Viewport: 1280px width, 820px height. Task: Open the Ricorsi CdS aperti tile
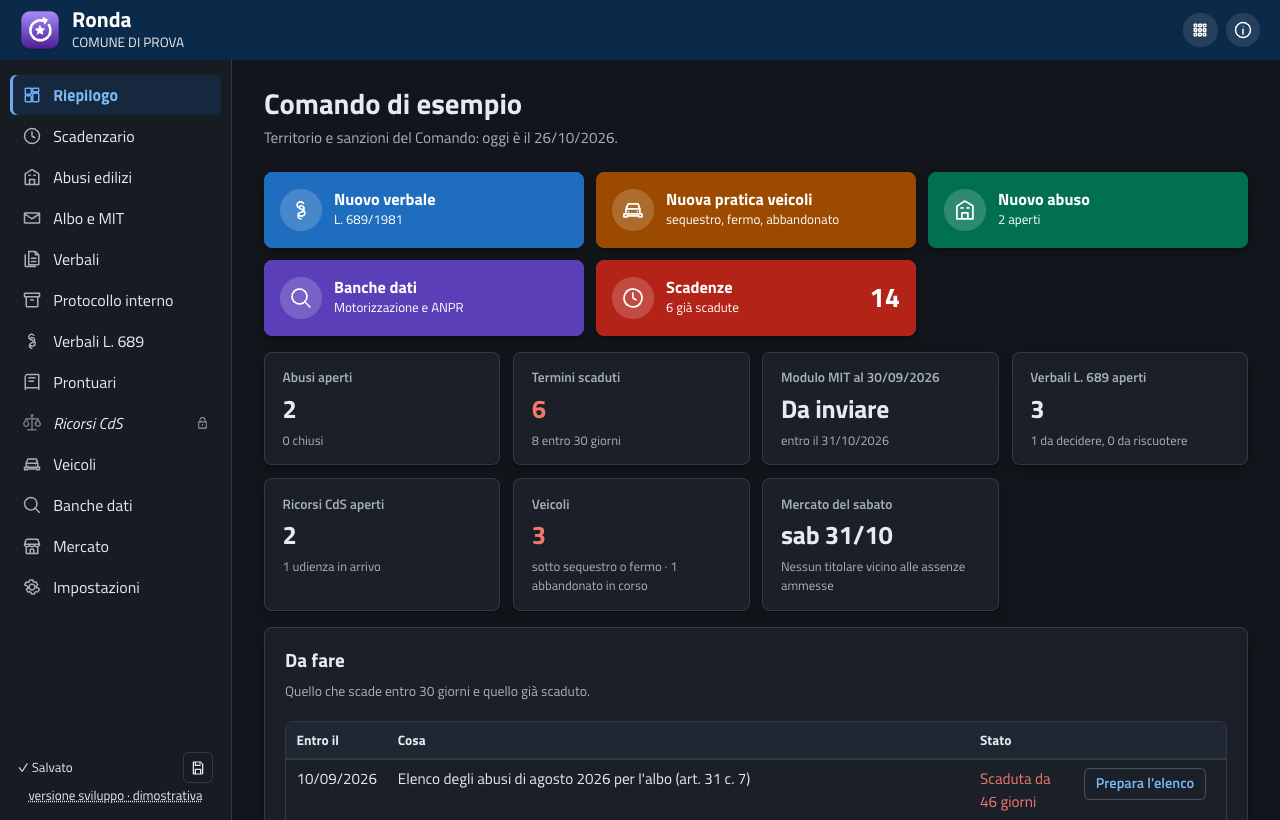coord(382,544)
